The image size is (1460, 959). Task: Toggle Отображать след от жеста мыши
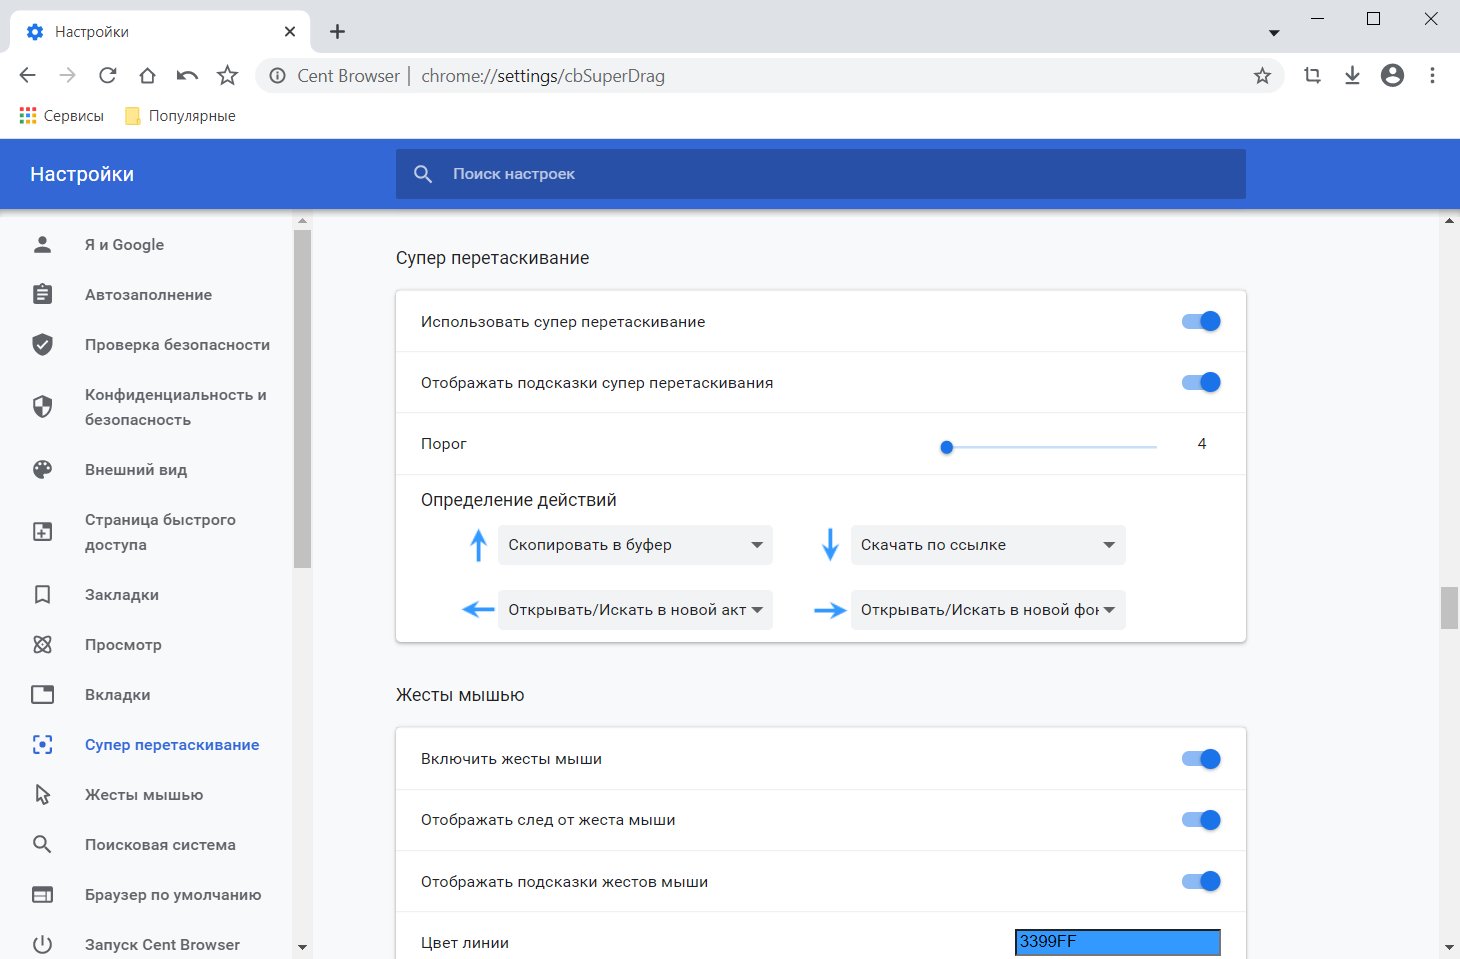click(x=1201, y=820)
